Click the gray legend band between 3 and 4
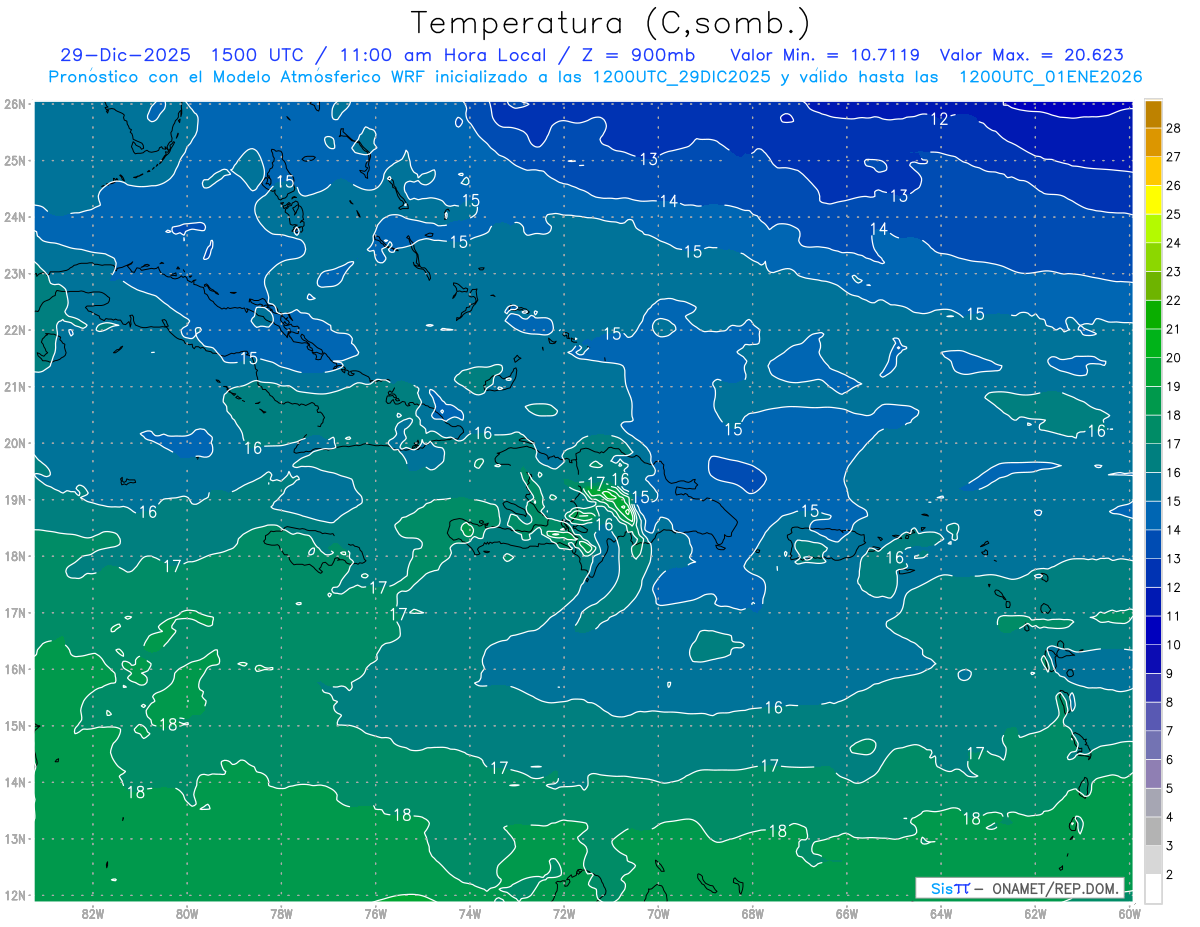The height and width of the screenshot is (927, 1200). click(1154, 832)
